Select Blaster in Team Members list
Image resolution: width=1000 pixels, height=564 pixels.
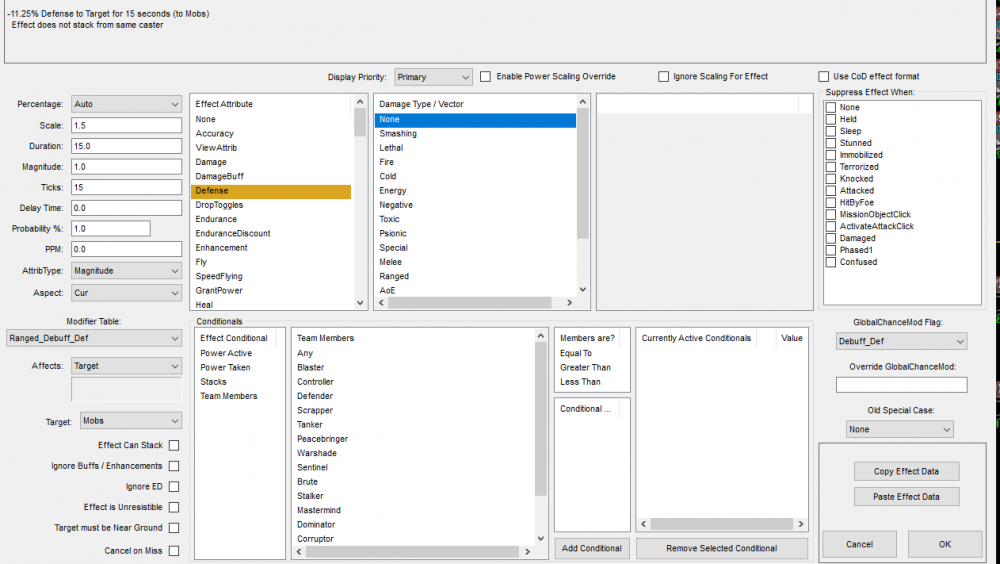click(x=310, y=367)
